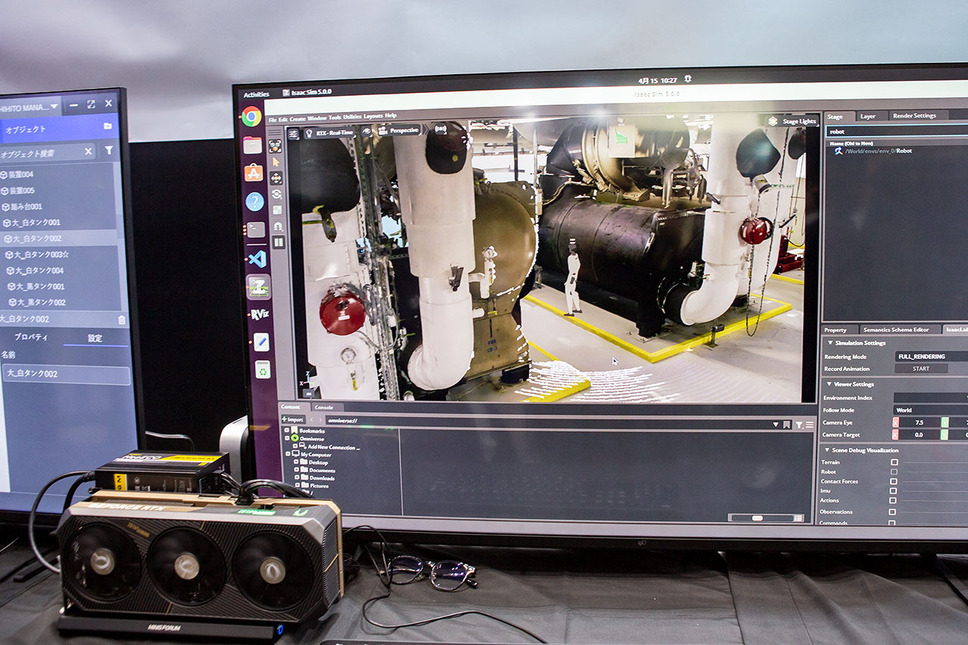Click the Pause simulation button in toolbar
The width and height of the screenshot is (968, 645).
(278, 242)
